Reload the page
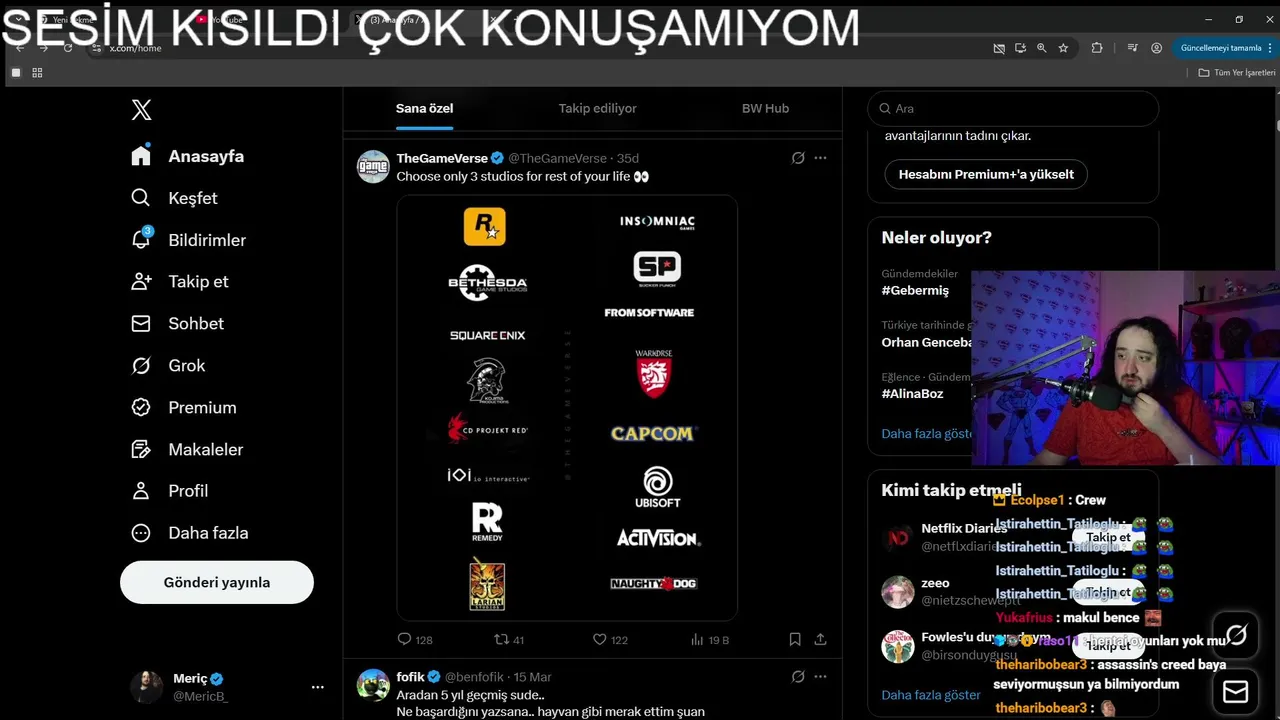 pos(68,48)
